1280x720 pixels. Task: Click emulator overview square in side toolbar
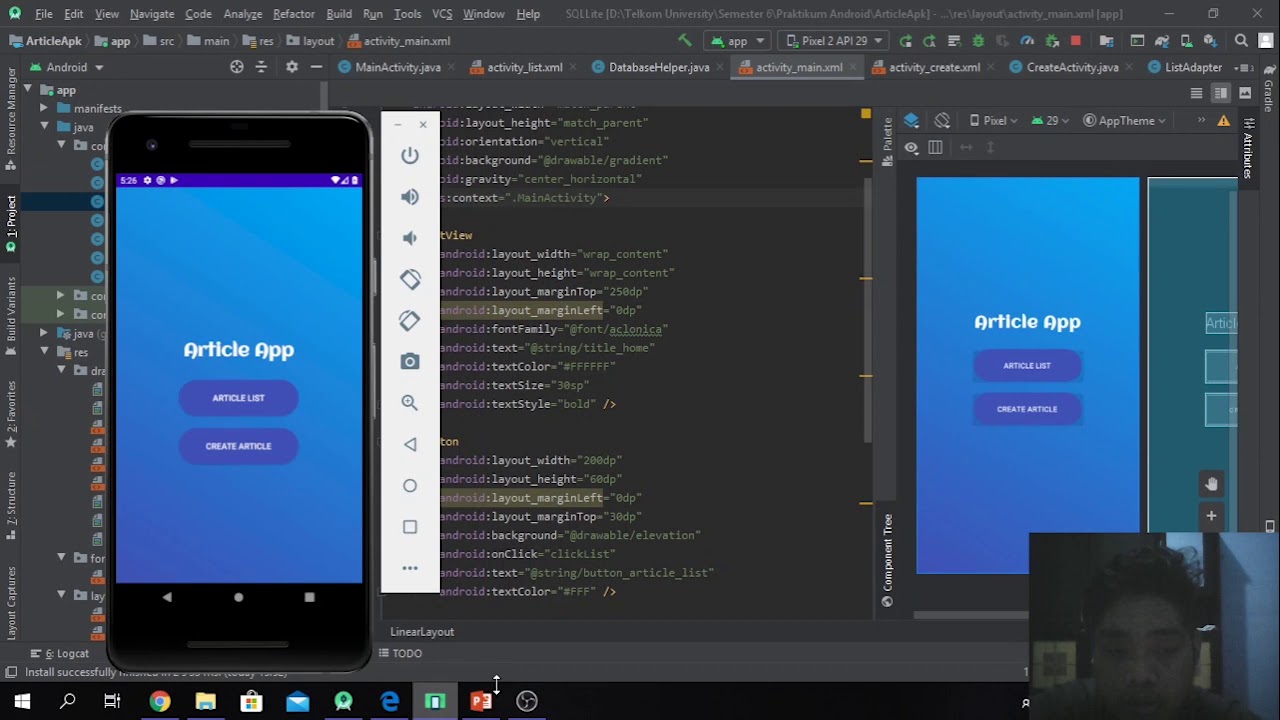[x=410, y=527]
